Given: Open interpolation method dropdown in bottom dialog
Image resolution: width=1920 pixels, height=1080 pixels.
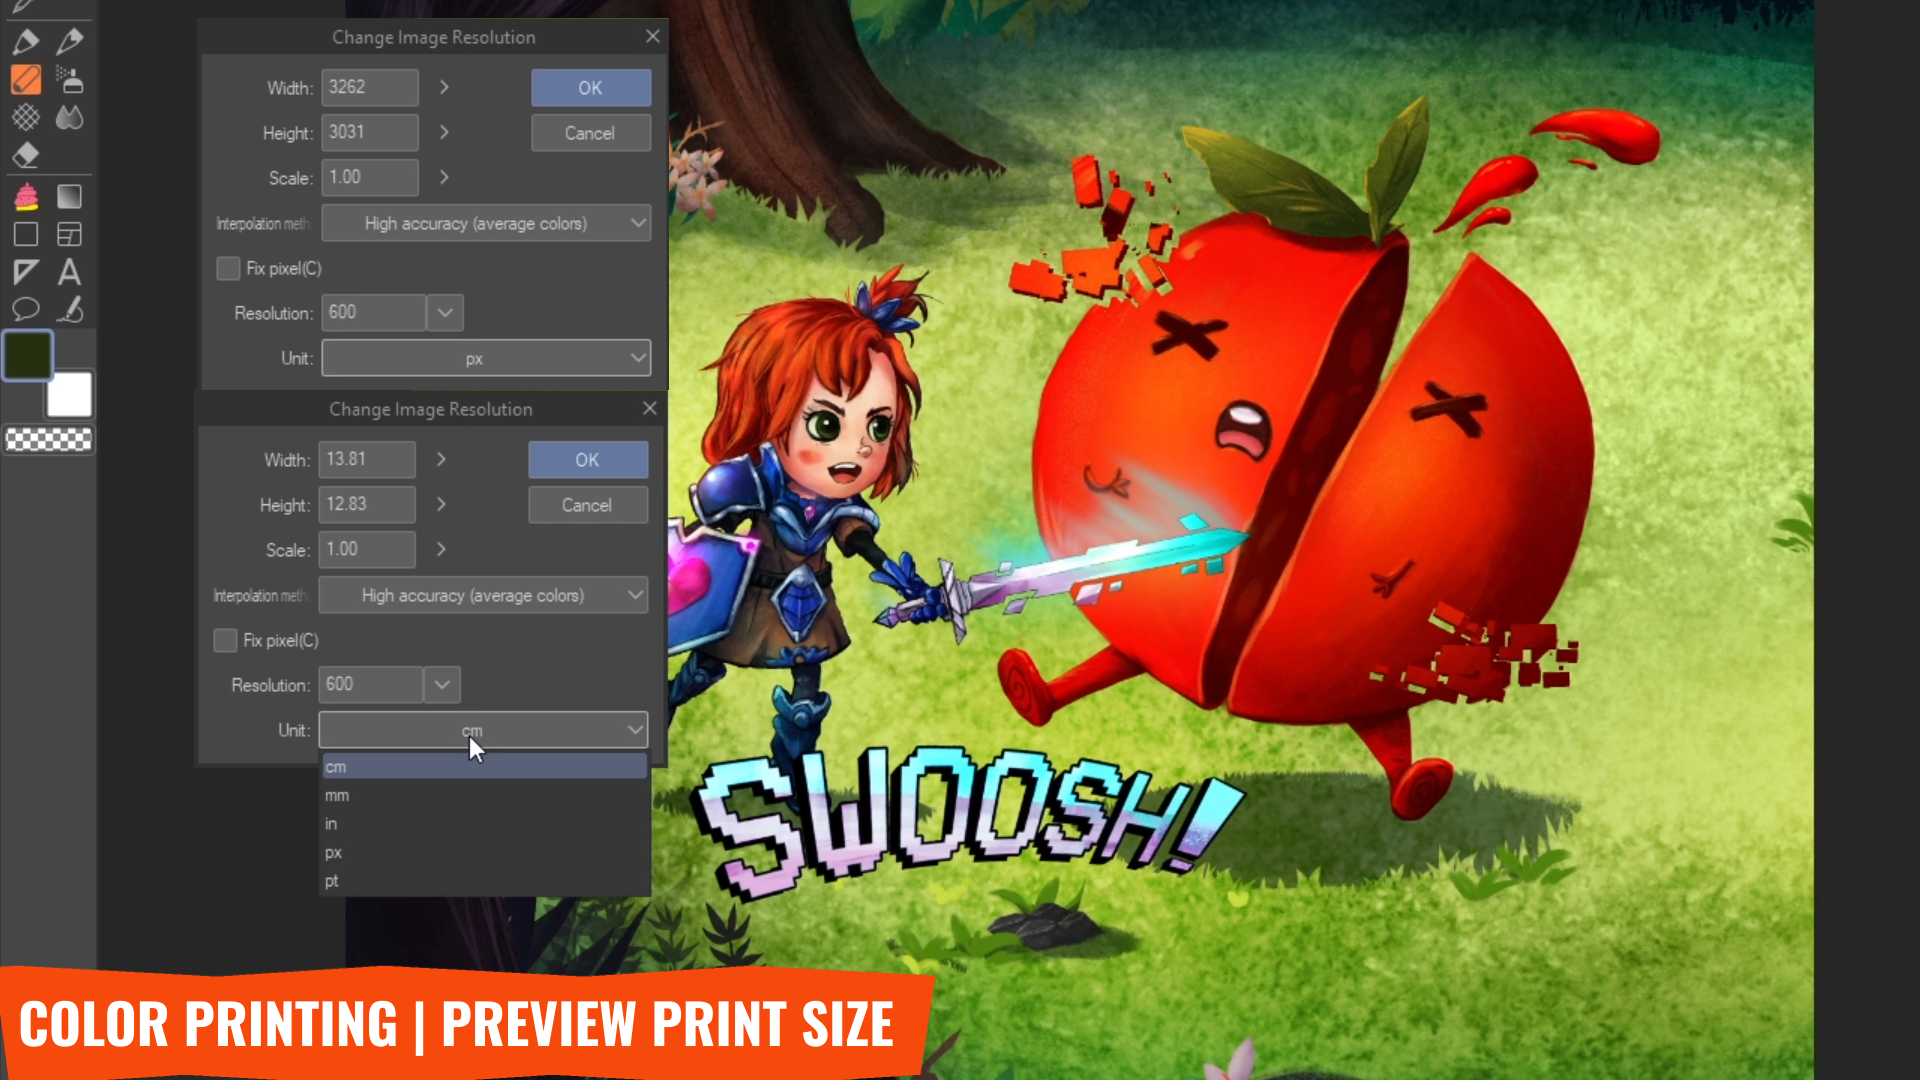Looking at the screenshot, I should [x=483, y=595].
